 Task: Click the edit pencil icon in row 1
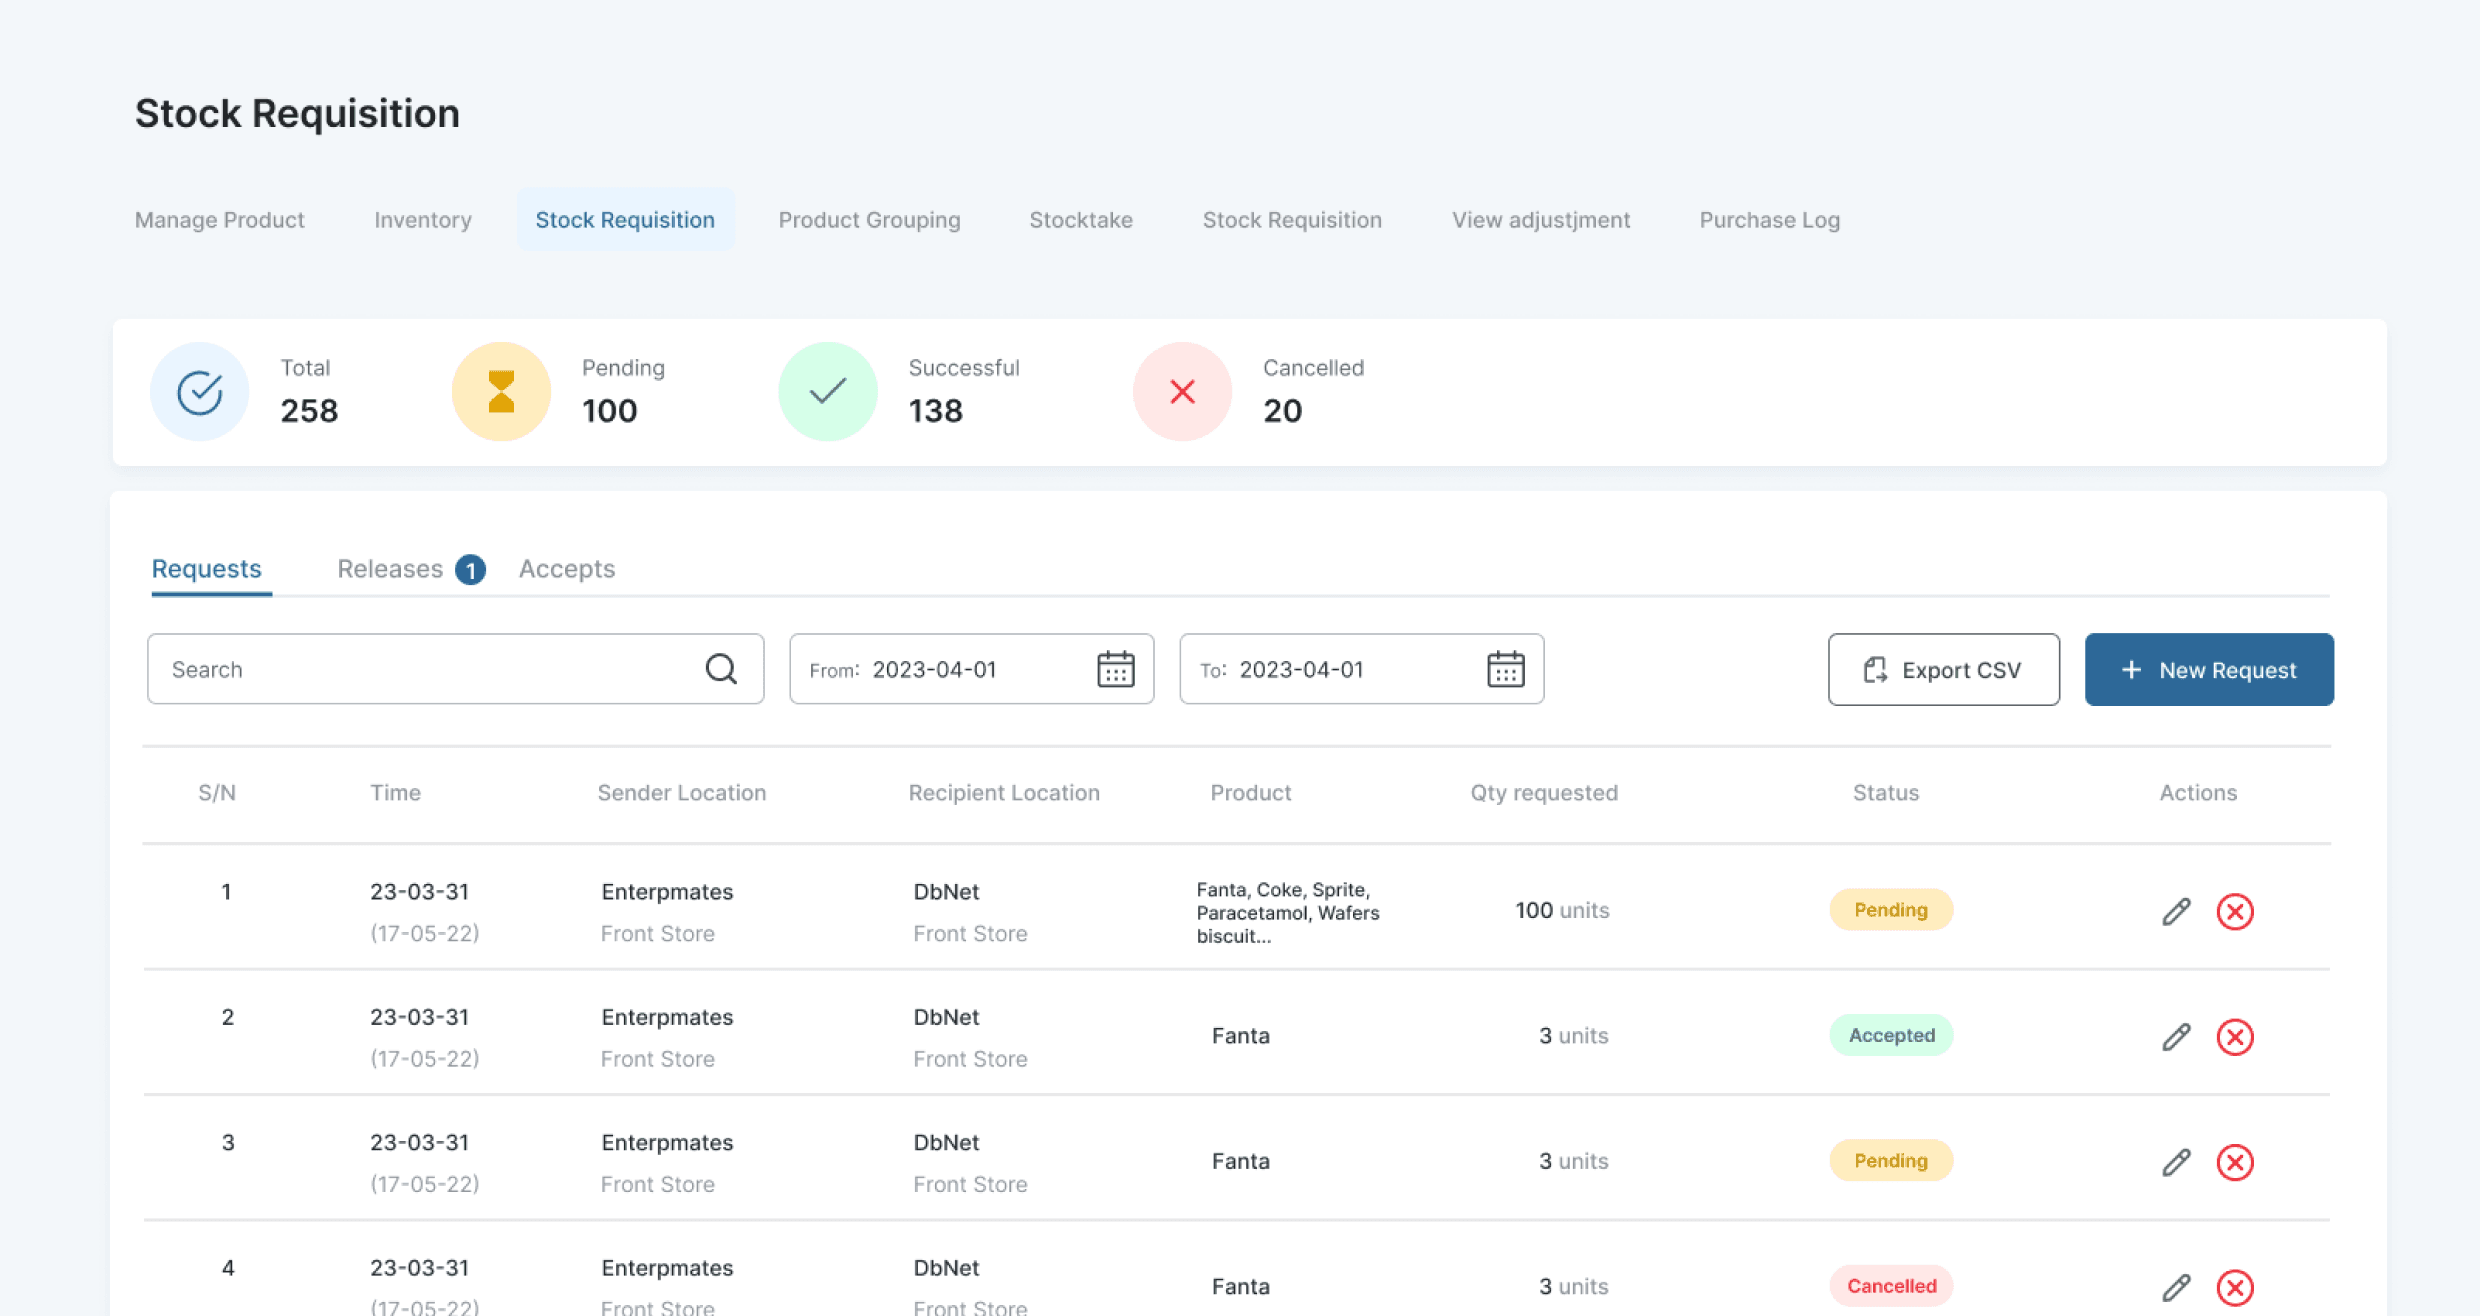2176,911
